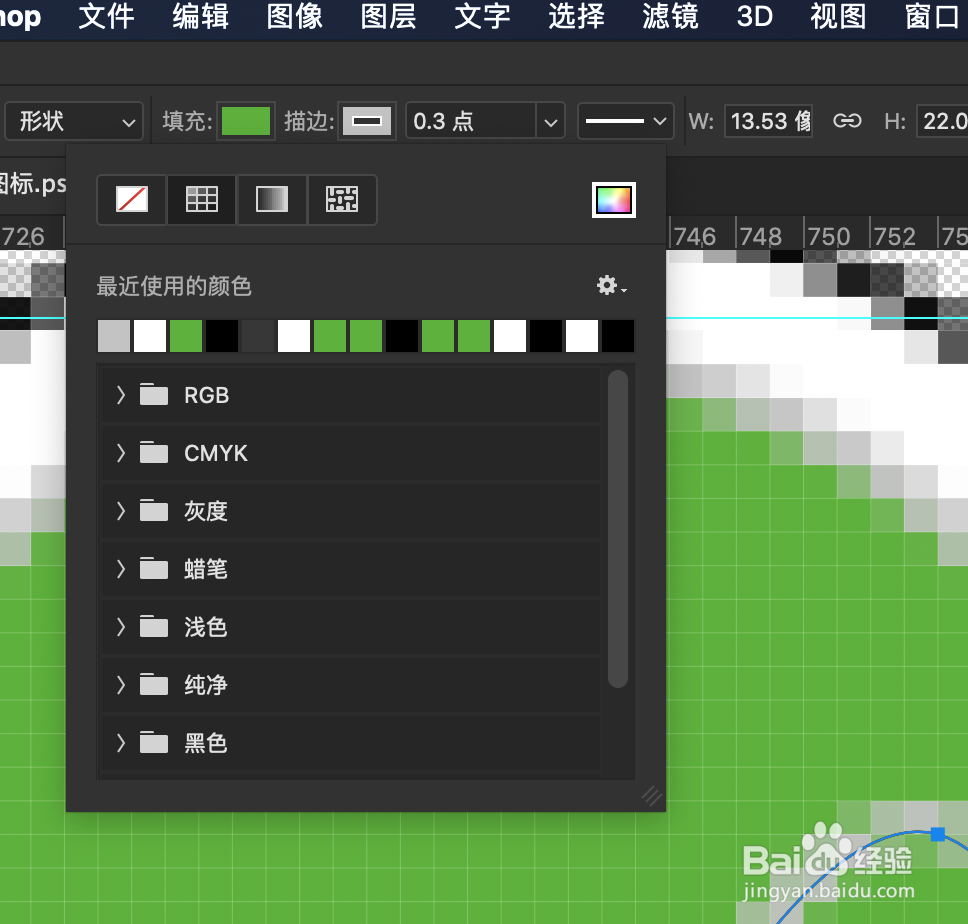Open the stroke line style dropdown
The height and width of the screenshot is (924, 968).
coord(625,121)
